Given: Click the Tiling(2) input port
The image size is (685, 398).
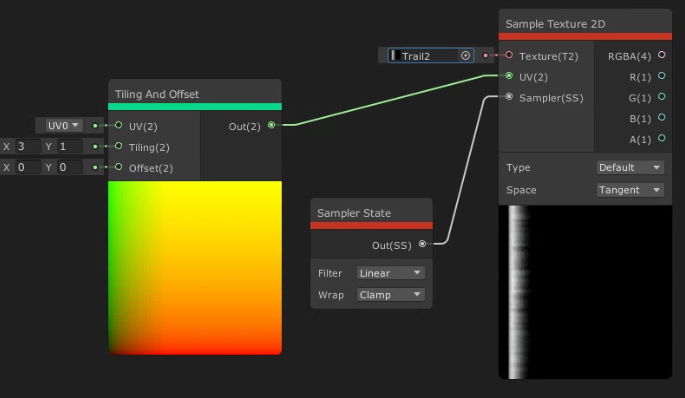Looking at the screenshot, I should click(x=118, y=146).
